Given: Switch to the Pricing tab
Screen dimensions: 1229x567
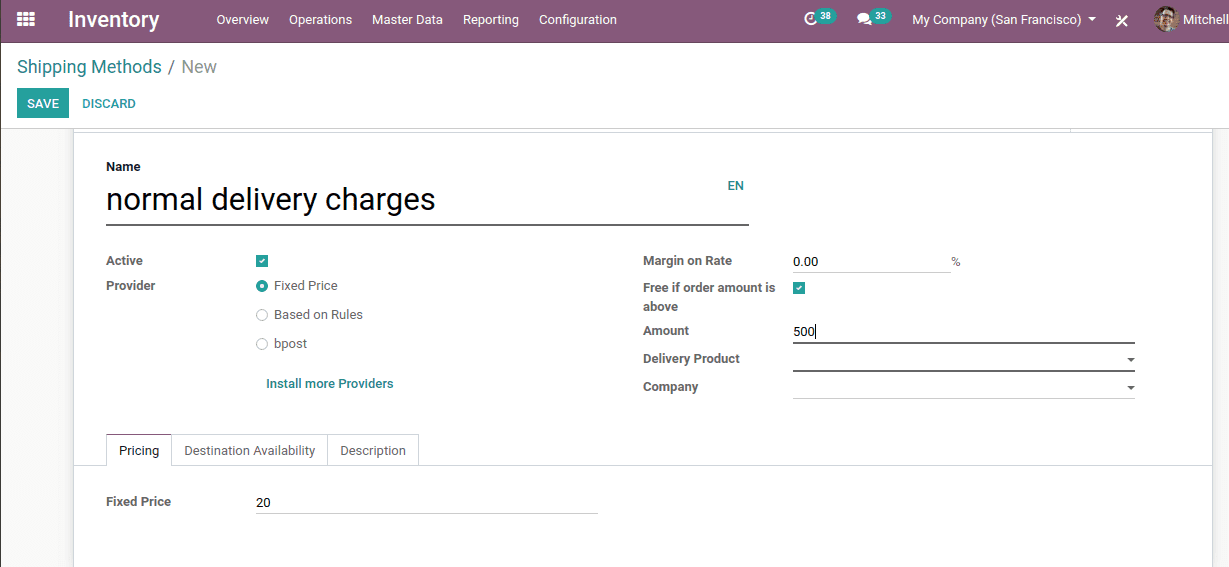Looking at the screenshot, I should [139, 450].
